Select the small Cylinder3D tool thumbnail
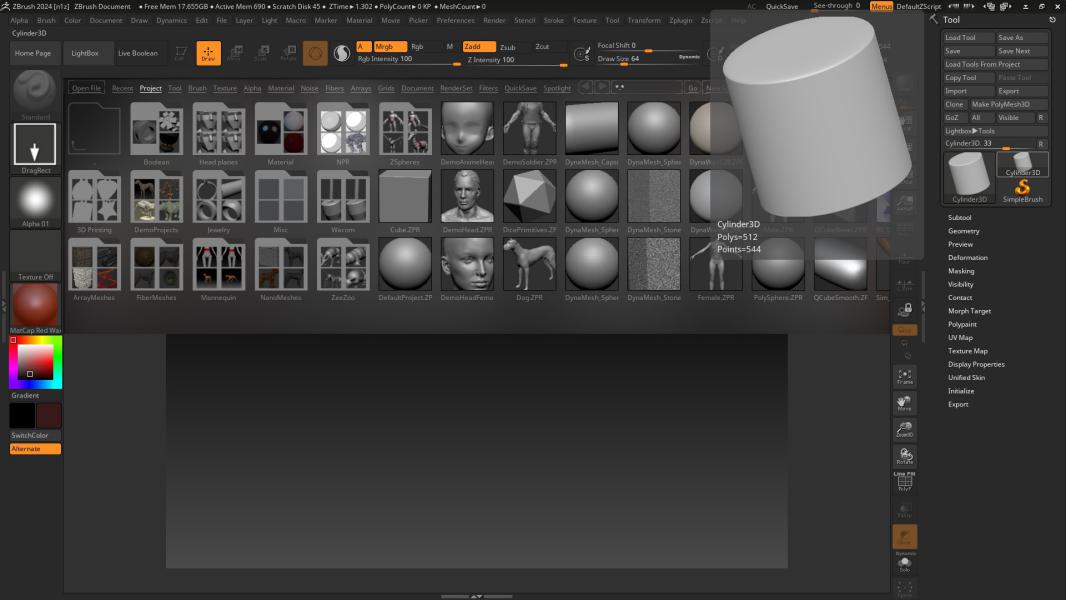The width and height of the screenshot is (1066, 600). point(1022,164)
